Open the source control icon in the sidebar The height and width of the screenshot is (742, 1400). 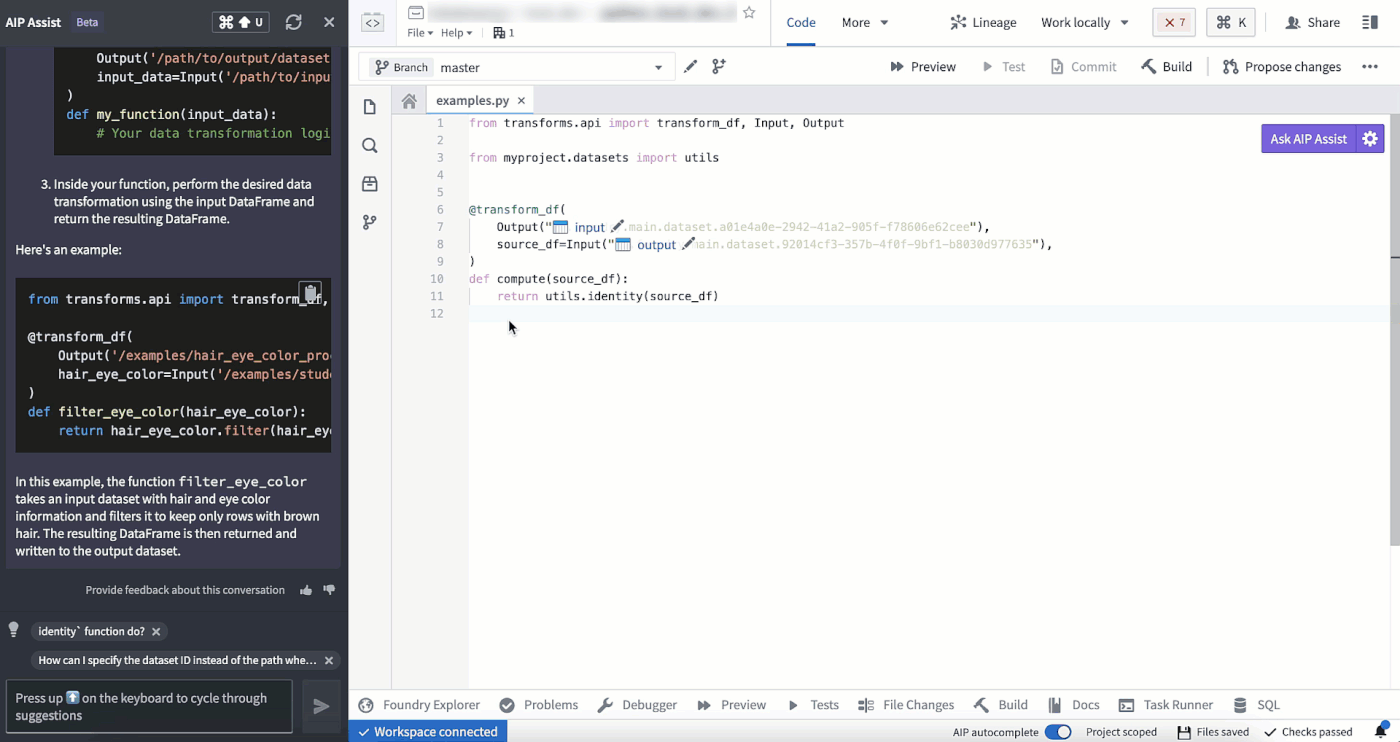(x=370, y=222)
